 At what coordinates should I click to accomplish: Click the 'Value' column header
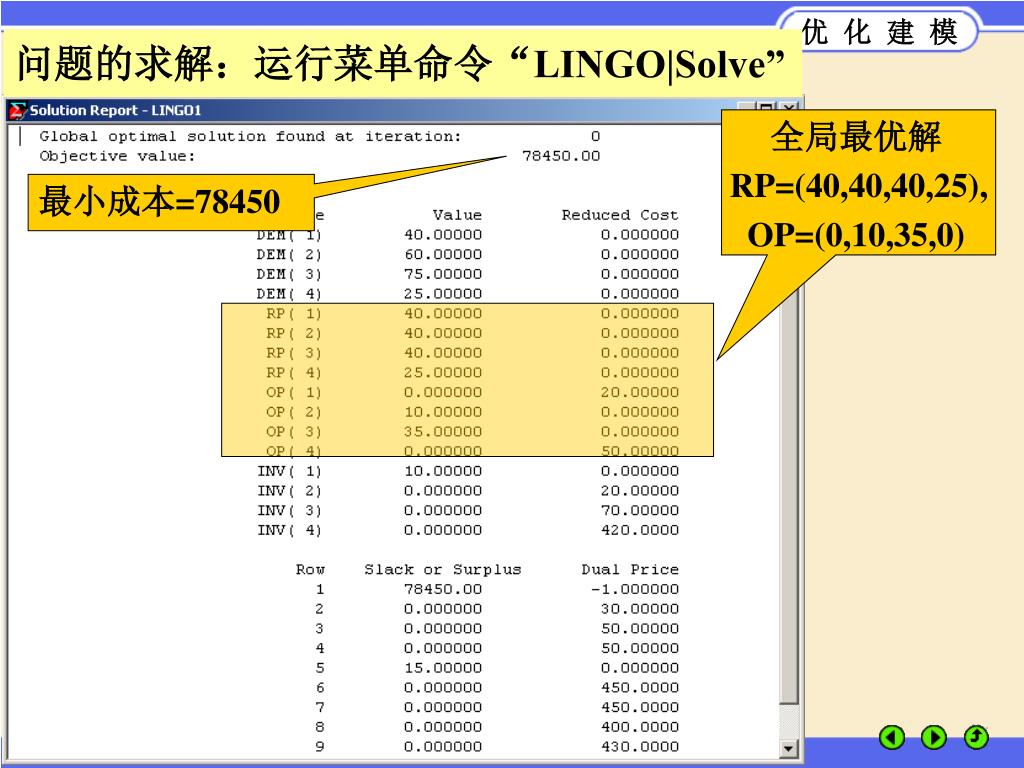[457, 215]
